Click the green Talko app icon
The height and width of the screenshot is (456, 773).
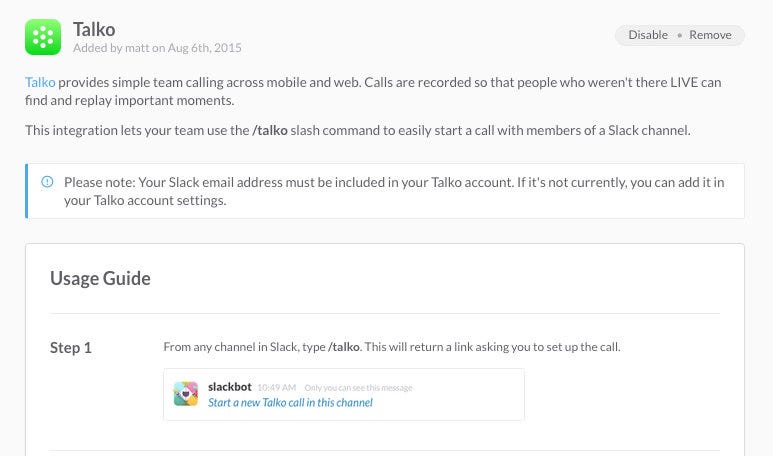click(43, 37)
